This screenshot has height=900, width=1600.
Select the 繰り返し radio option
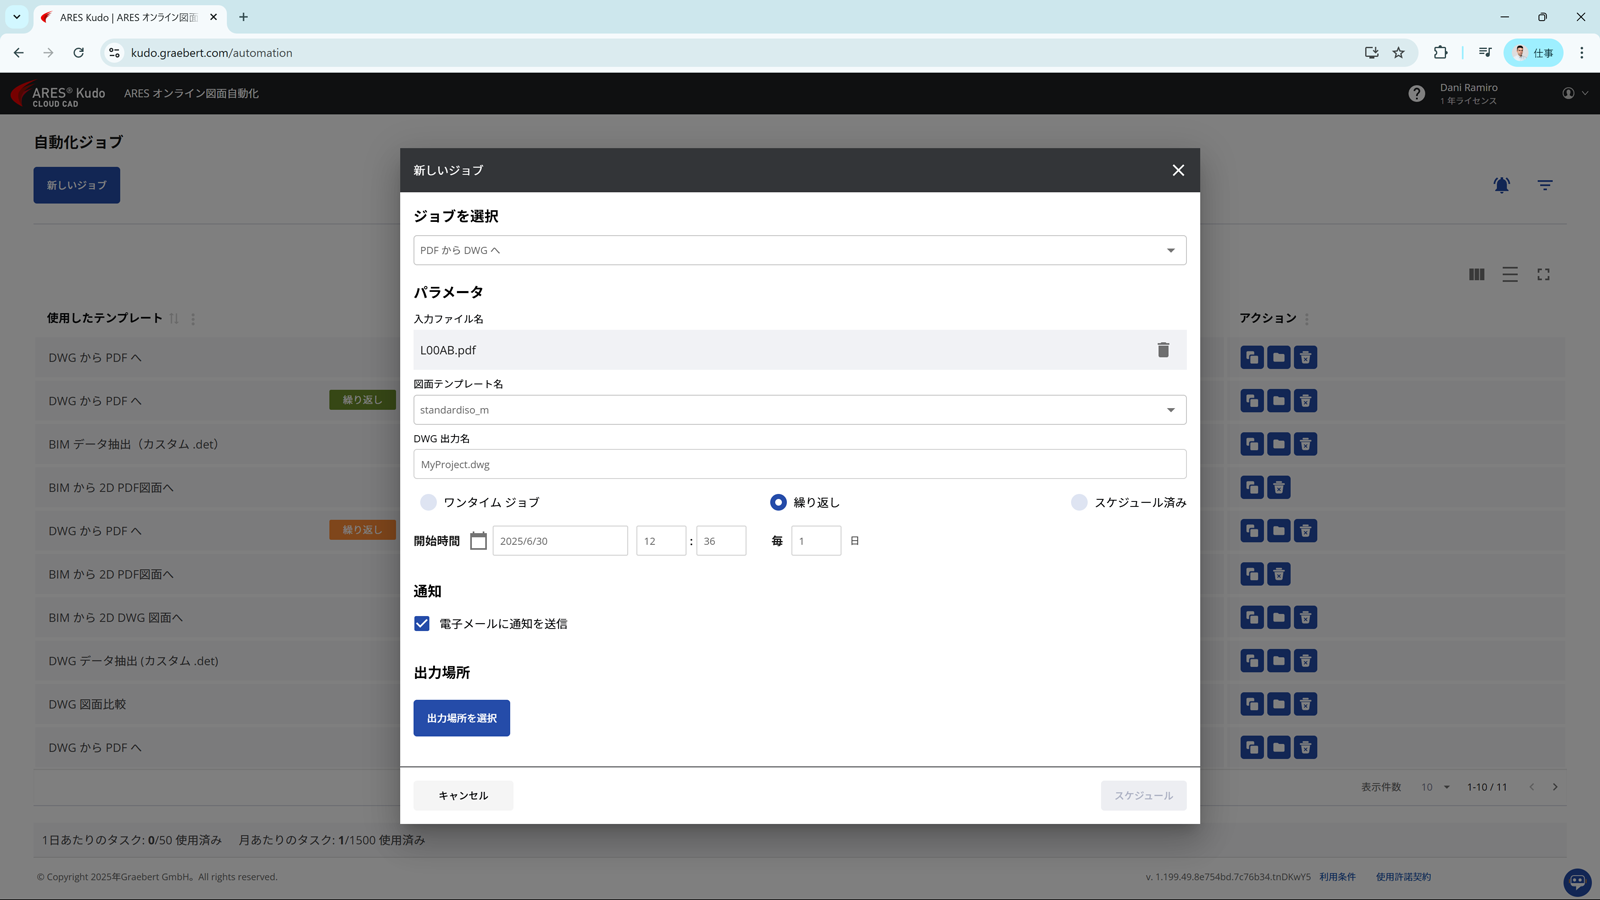(x=778, y=502)
